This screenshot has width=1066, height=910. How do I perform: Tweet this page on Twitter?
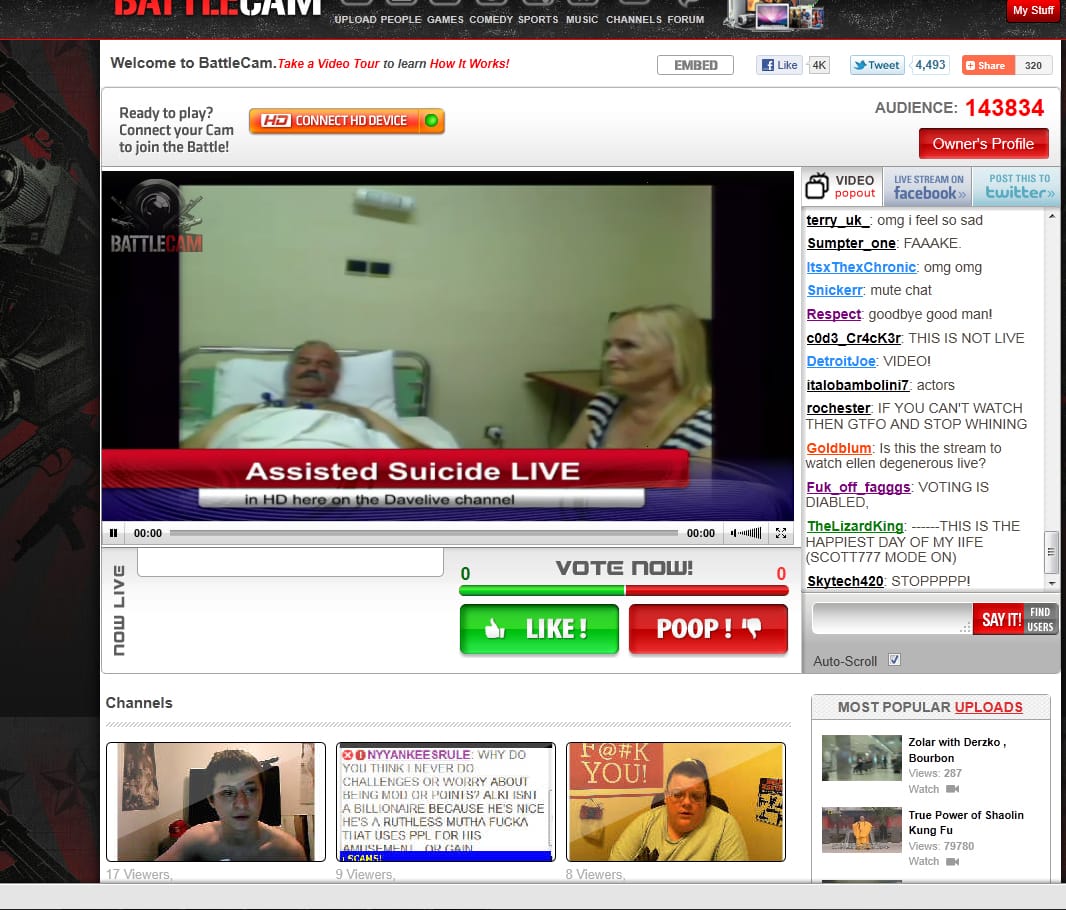(x=876, y=65)
